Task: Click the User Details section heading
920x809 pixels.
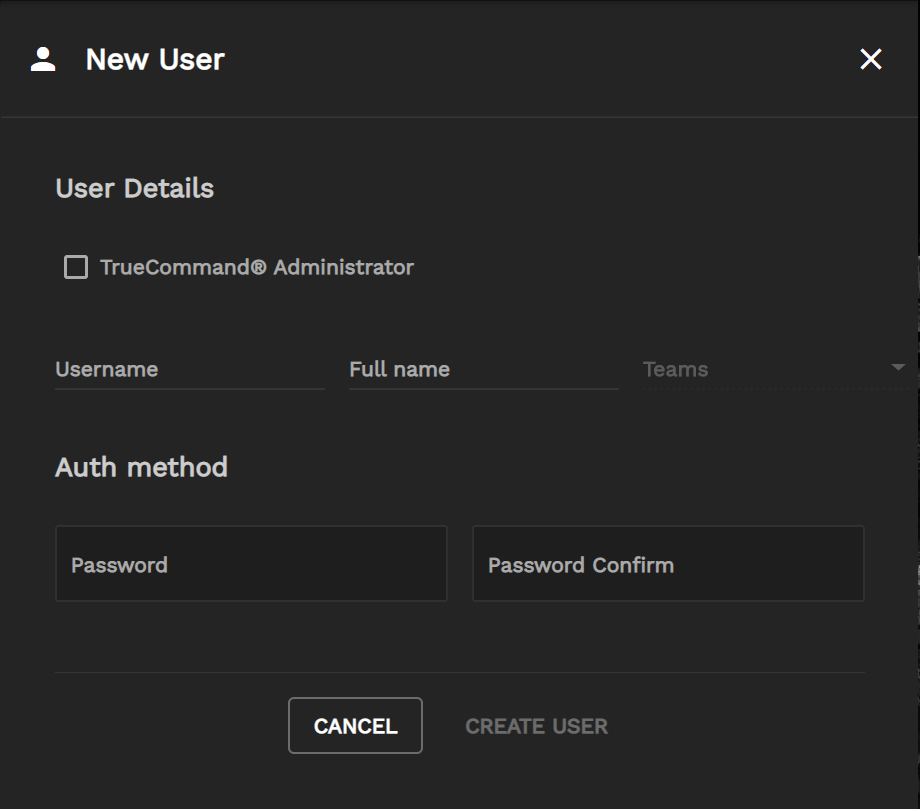Action: tap(134, 188)
